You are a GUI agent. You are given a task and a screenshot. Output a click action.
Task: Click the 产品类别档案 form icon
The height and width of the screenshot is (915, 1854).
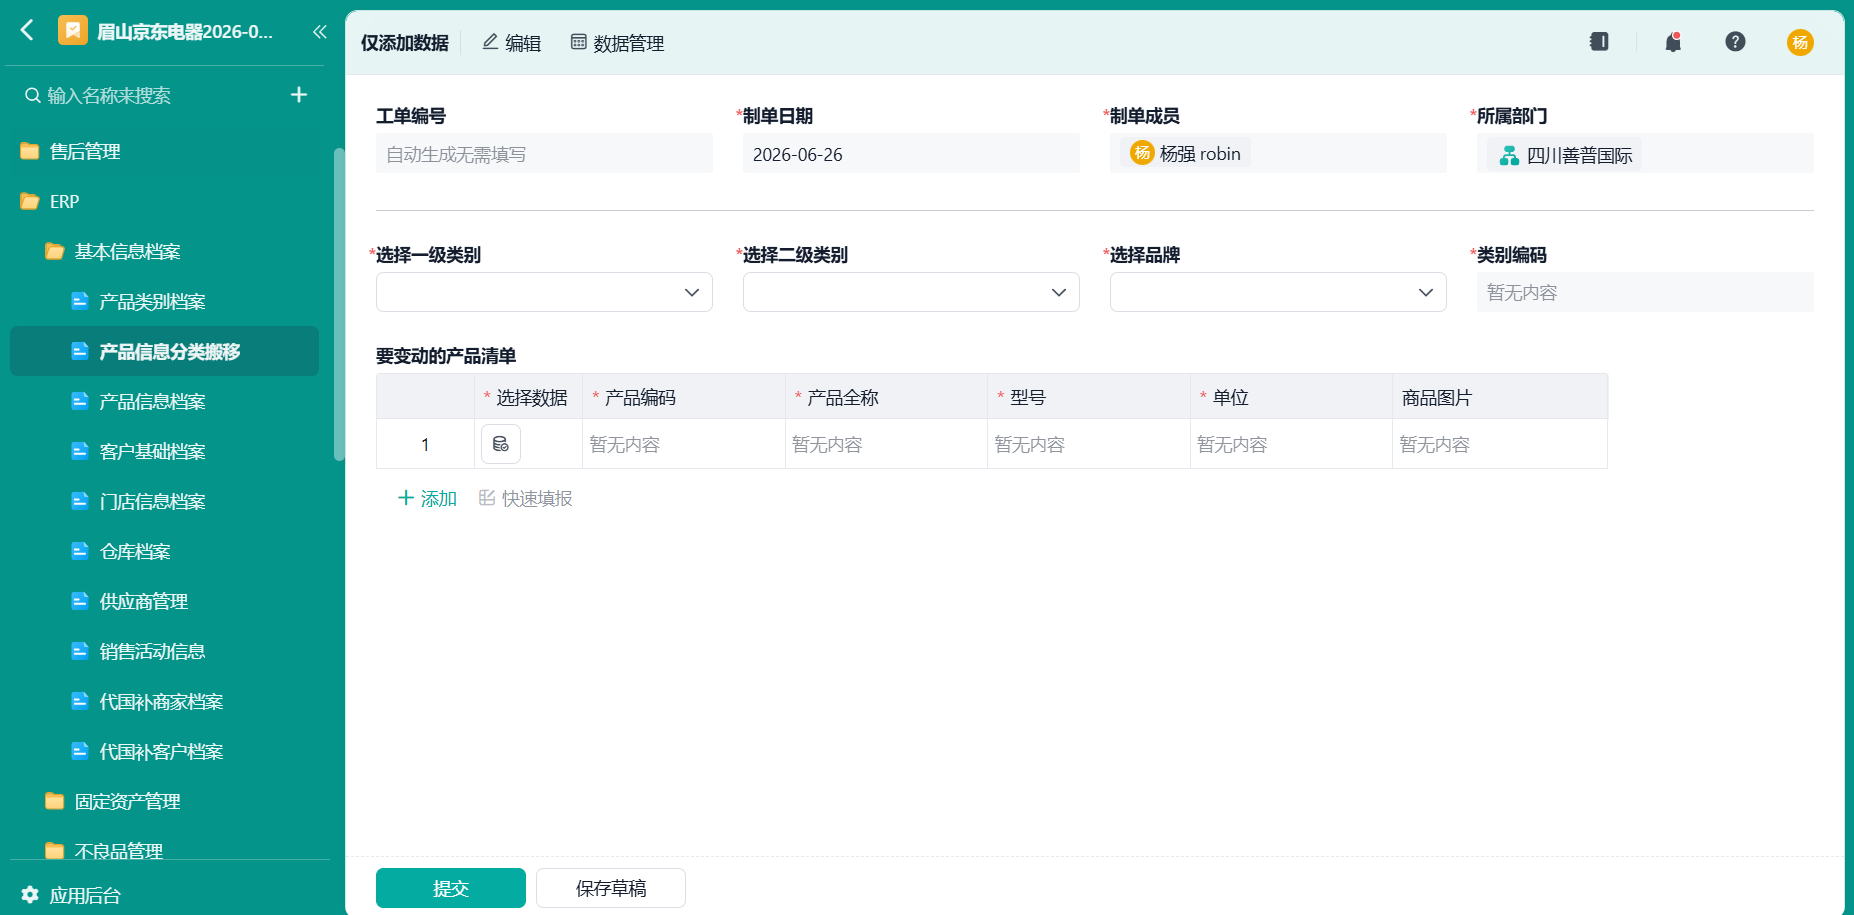coord(80,301)
